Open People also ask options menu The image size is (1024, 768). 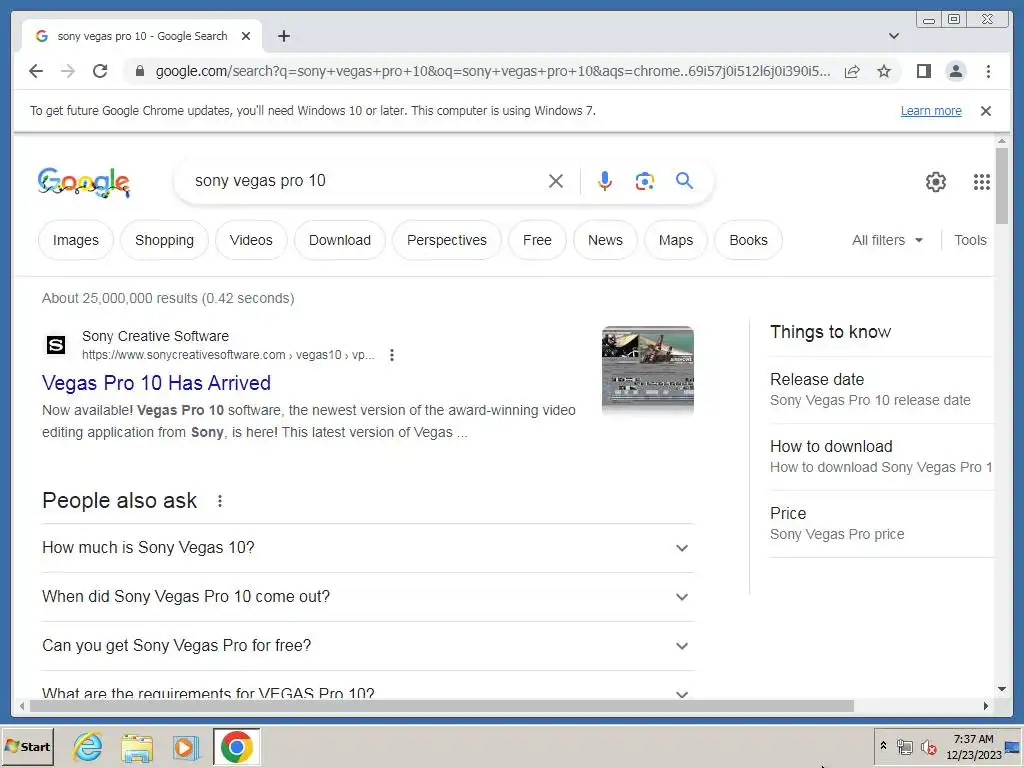(x=220, y=501)
